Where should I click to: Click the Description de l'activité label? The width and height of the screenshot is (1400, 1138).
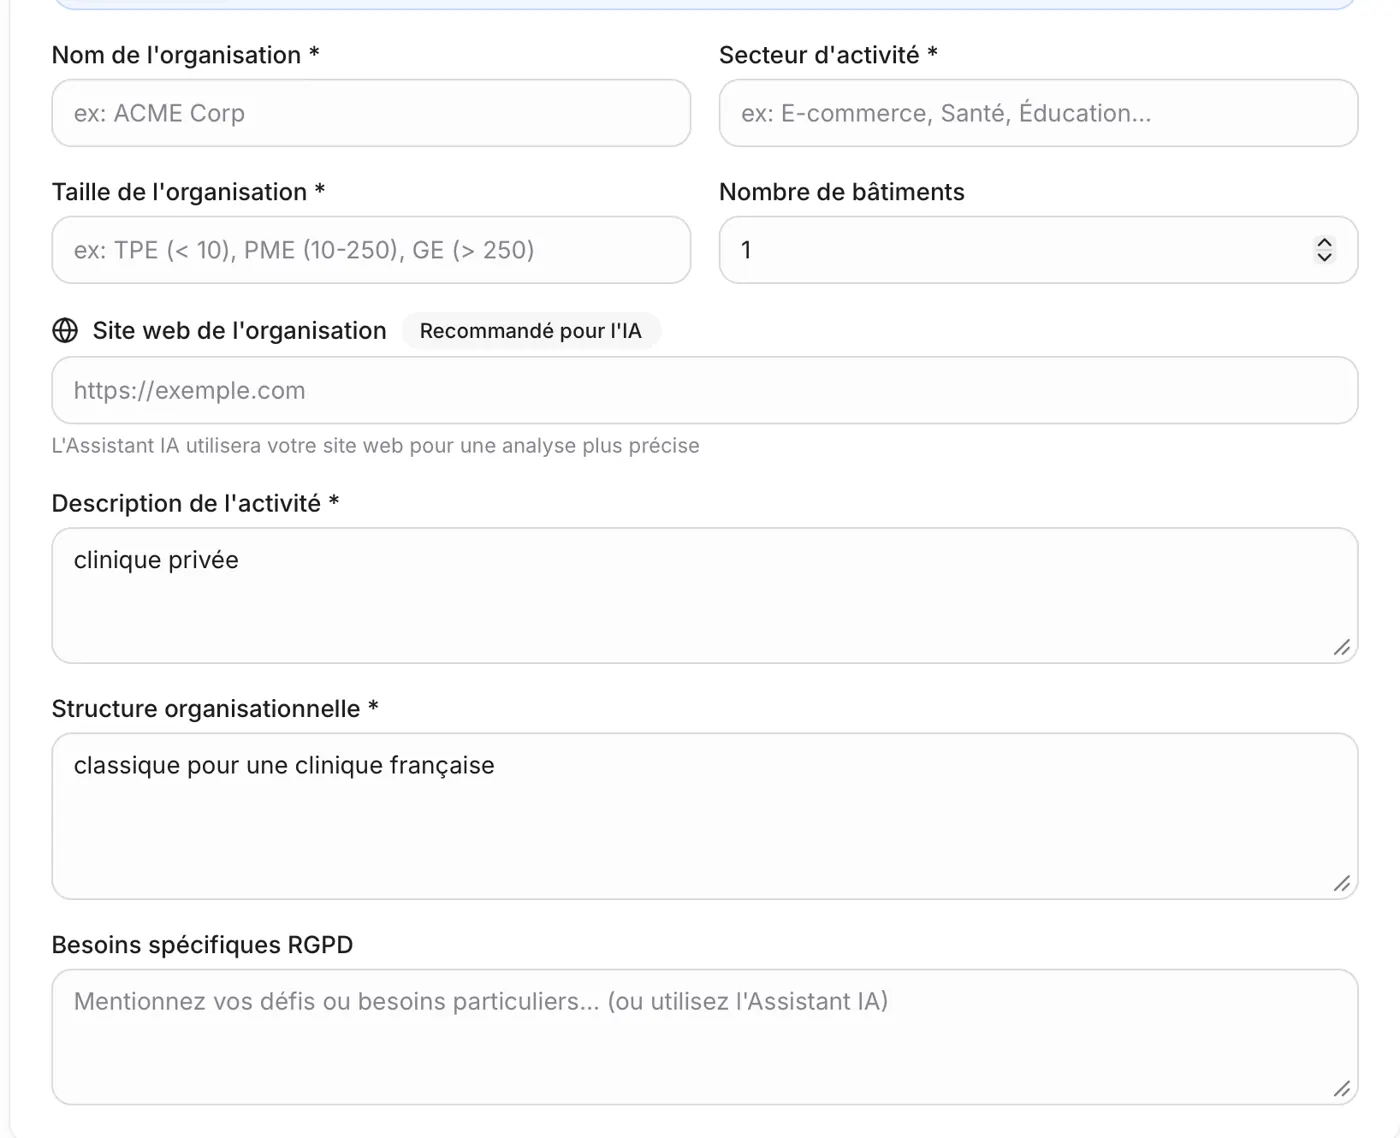(195, 503)
